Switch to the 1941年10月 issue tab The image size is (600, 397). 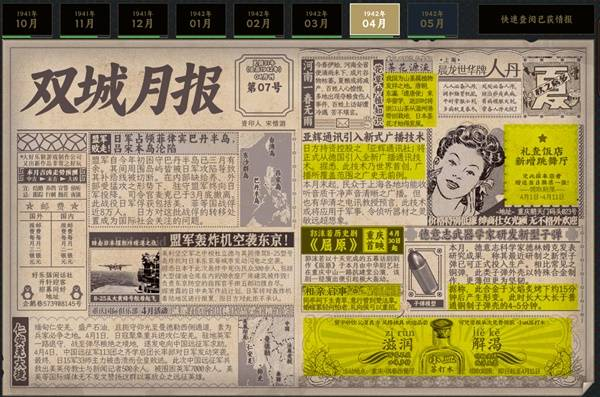coord(26,20)
